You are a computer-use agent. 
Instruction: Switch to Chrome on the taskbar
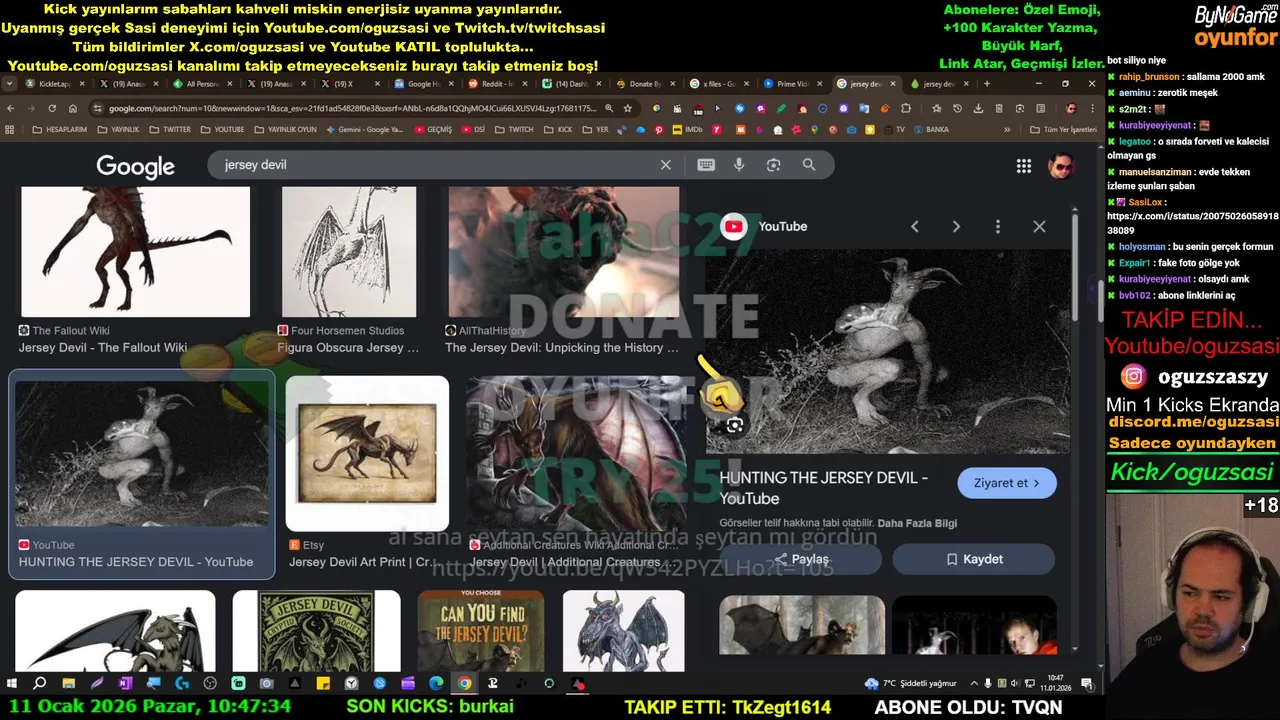coord(464,684)
